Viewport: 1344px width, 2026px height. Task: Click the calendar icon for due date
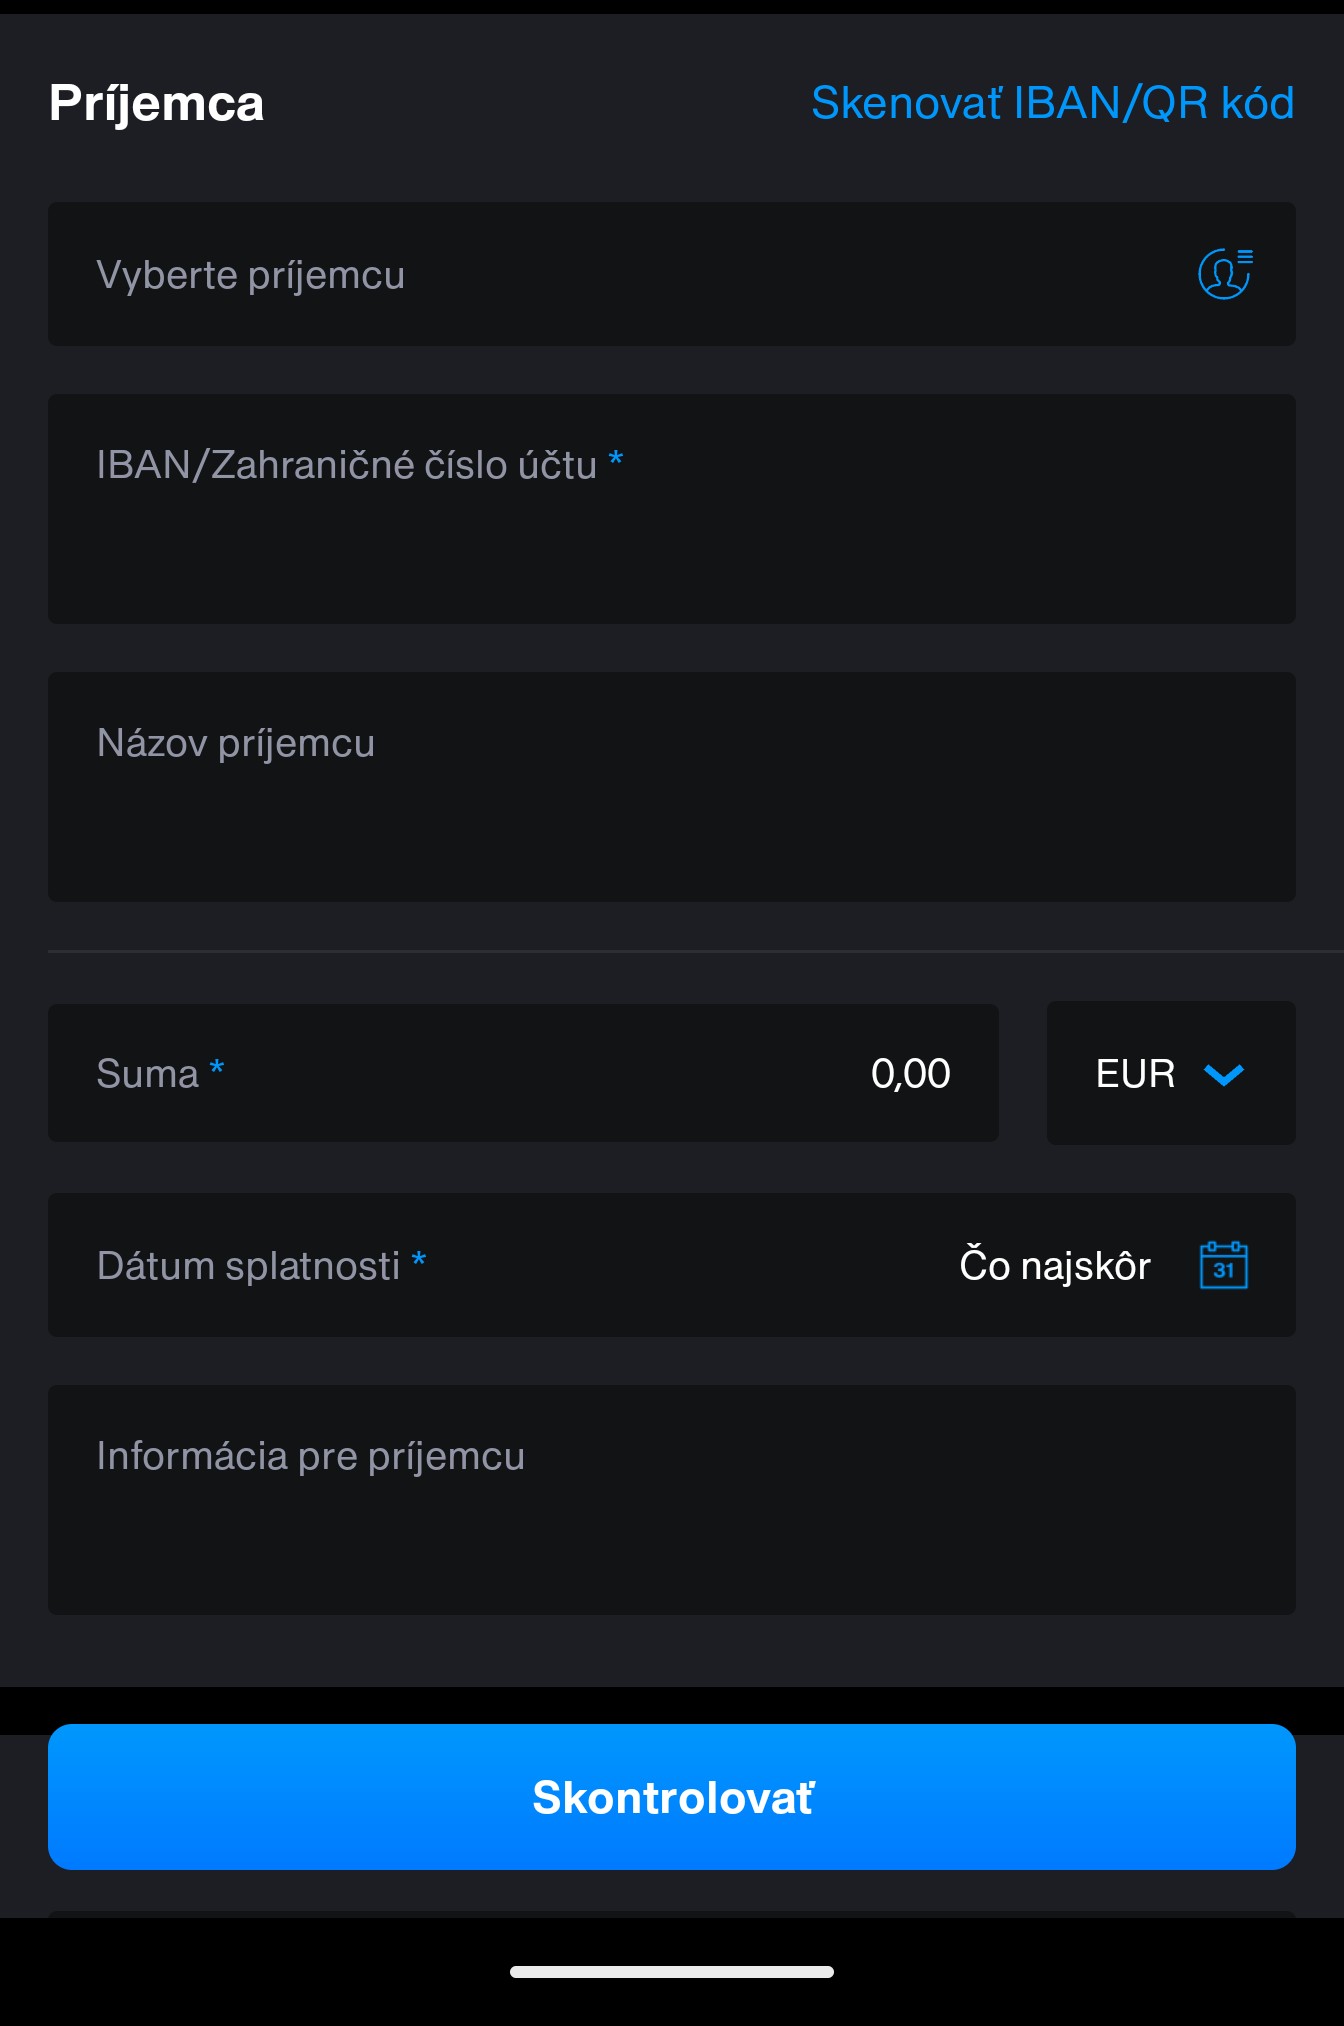click(1223, 1266)
